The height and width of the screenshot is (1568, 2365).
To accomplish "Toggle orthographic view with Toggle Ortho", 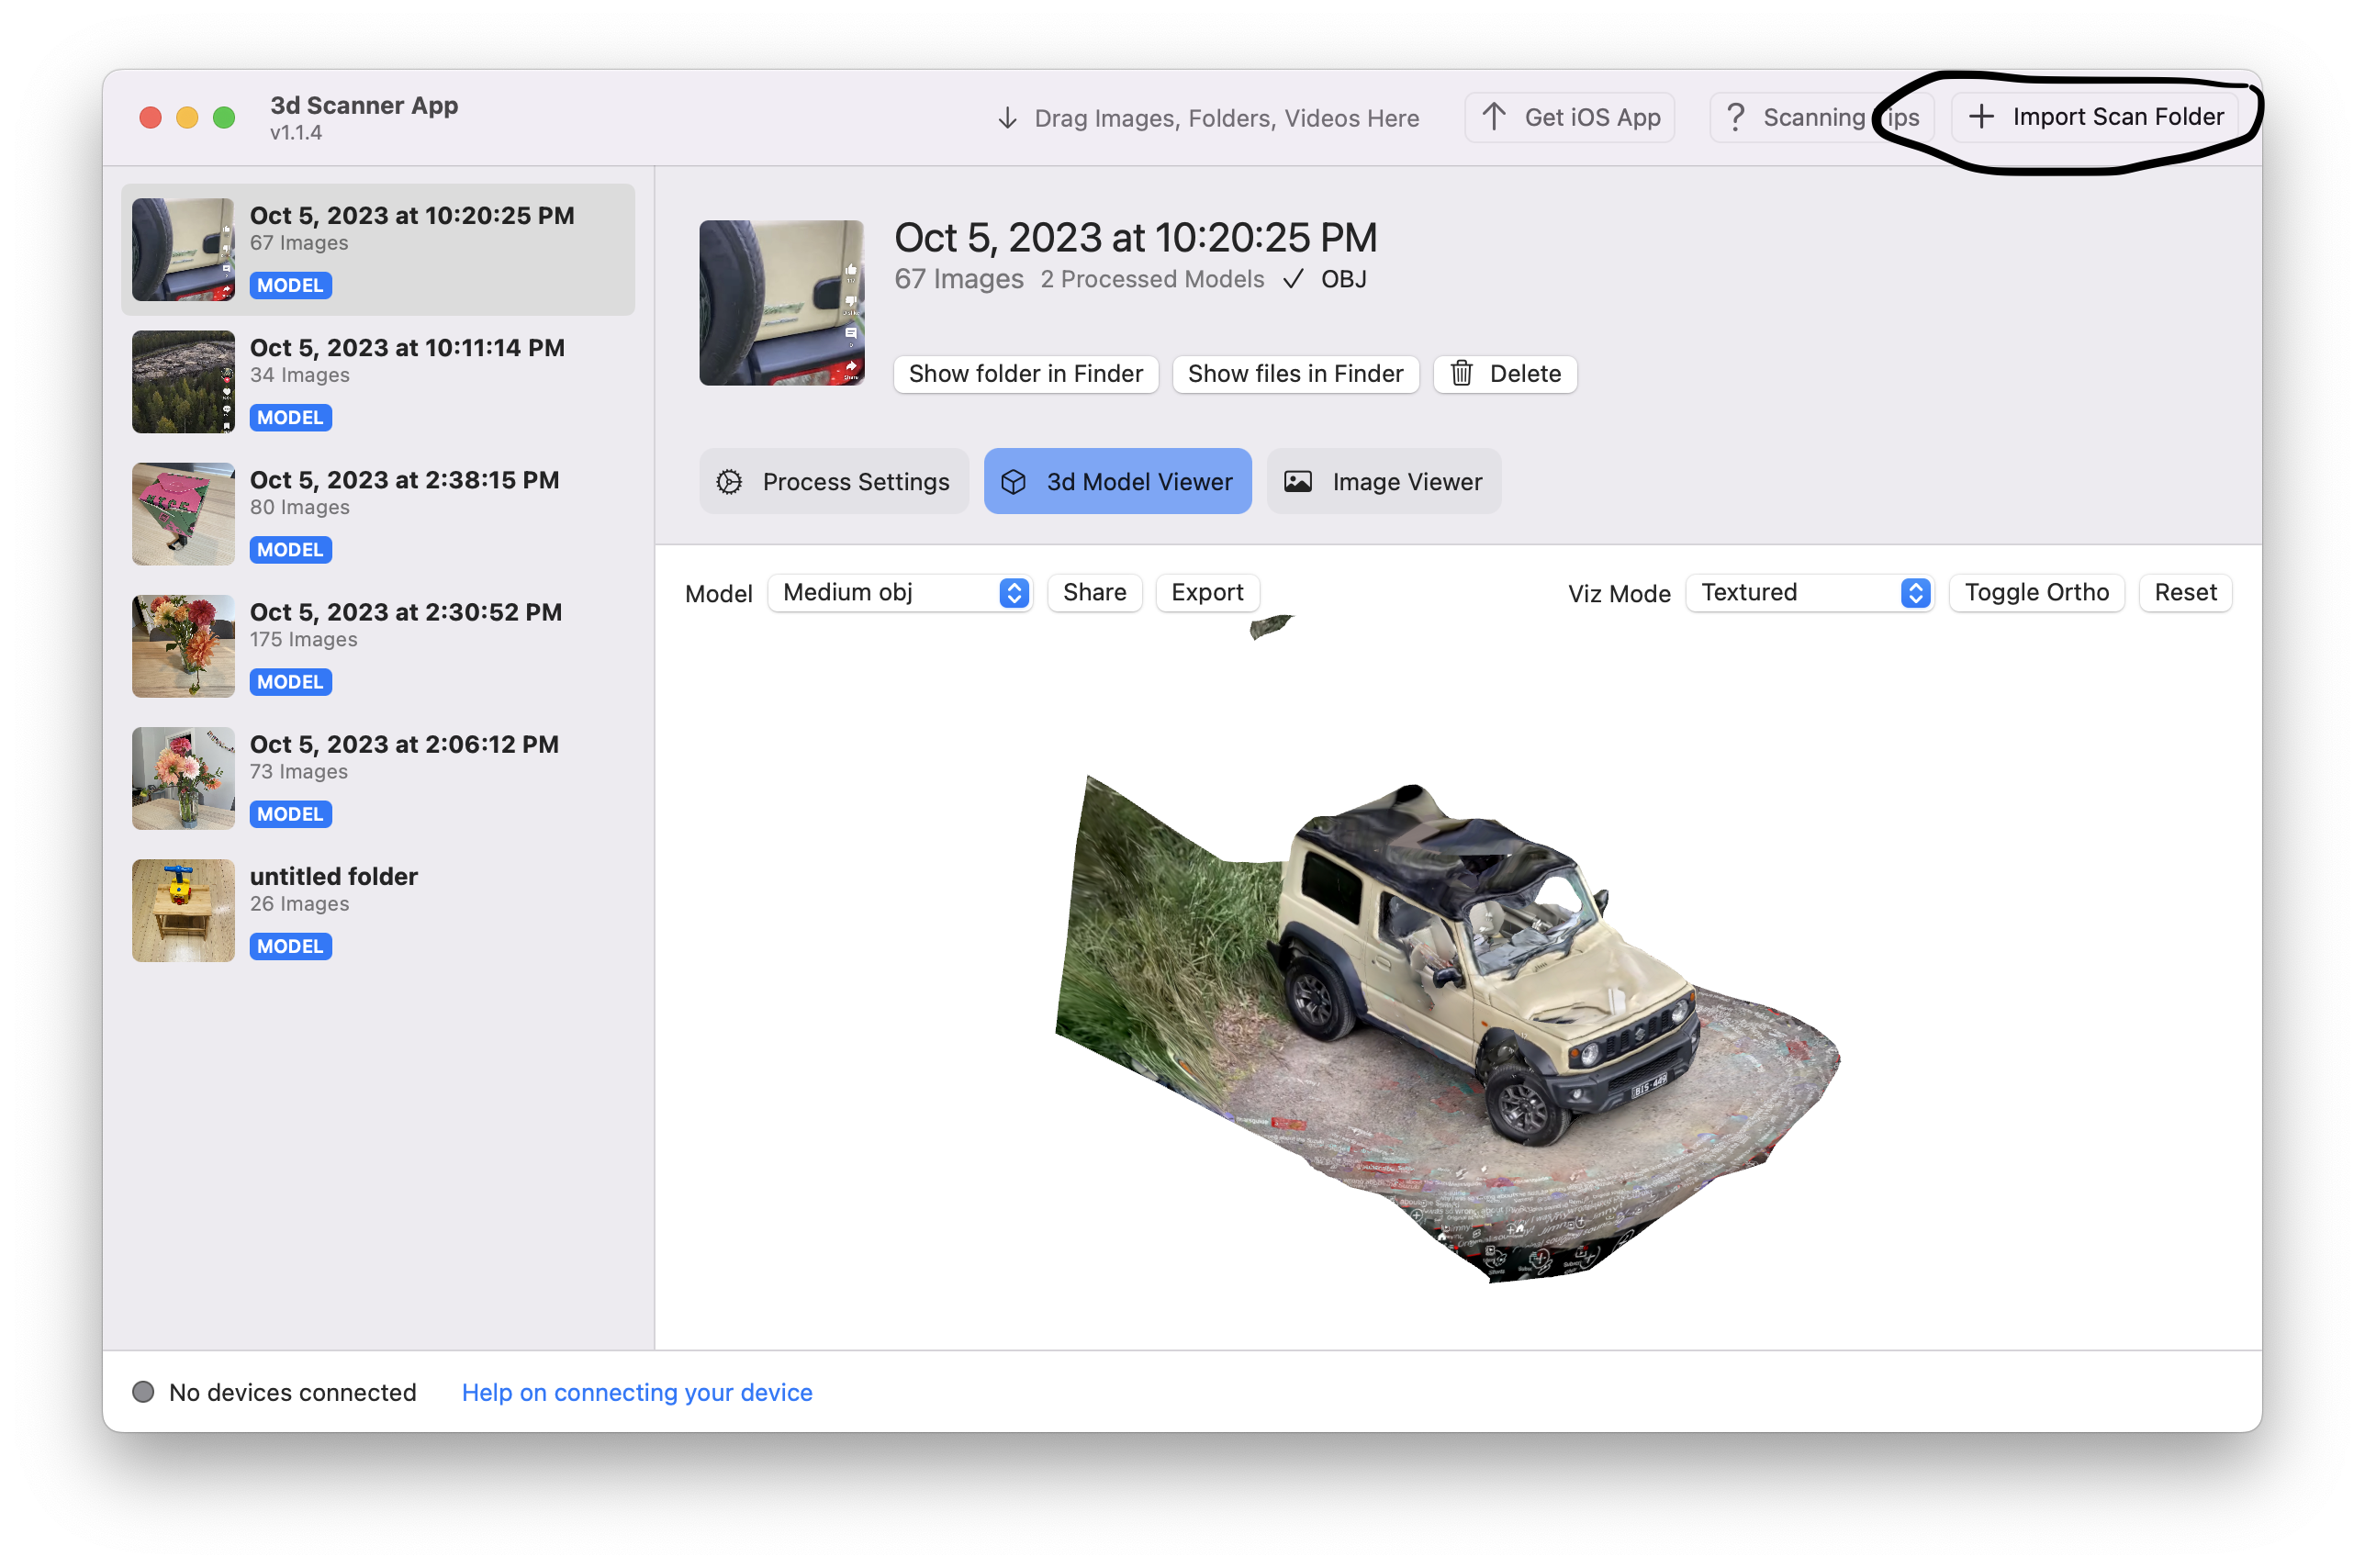I will click(2036, 592).
